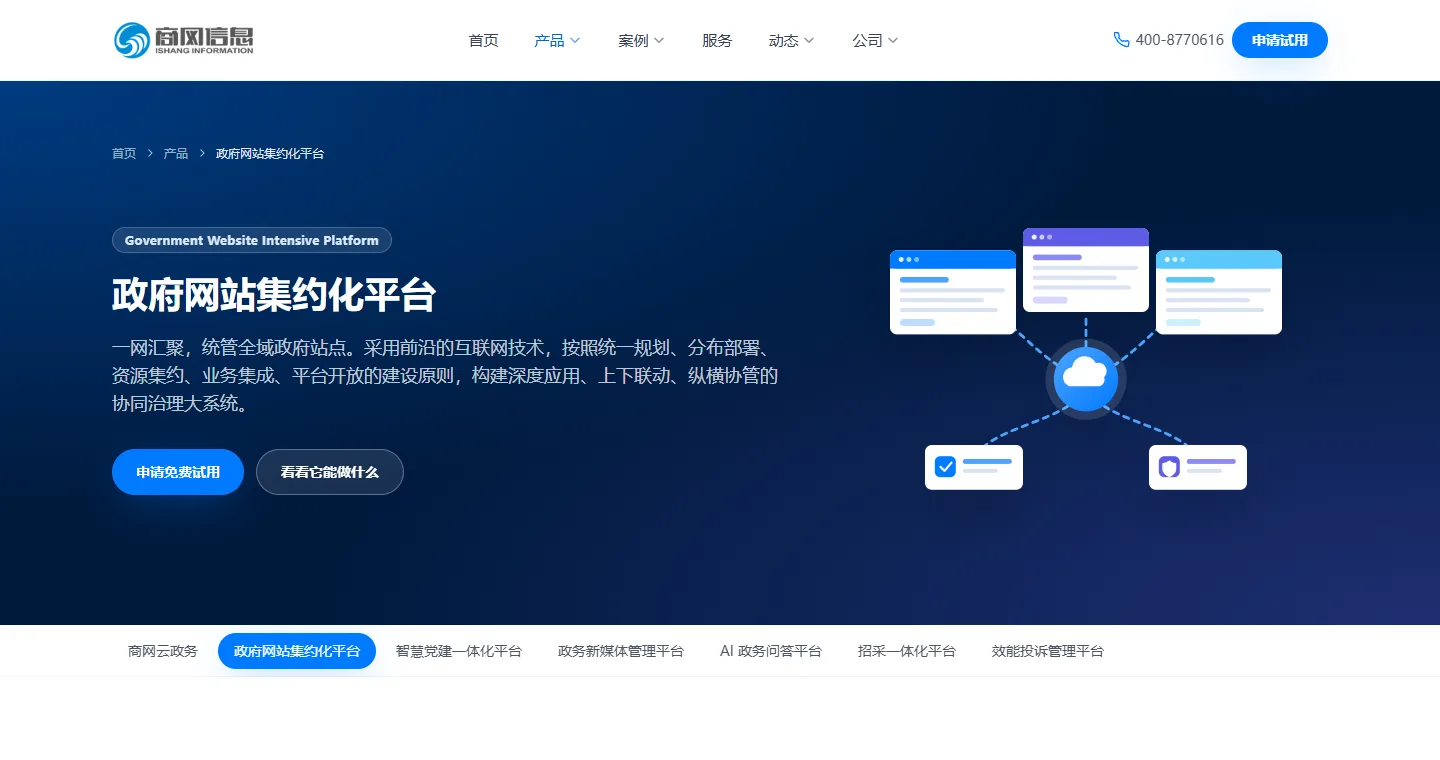Select the 政府网站集约化平台 tab

tap(297, 651)
